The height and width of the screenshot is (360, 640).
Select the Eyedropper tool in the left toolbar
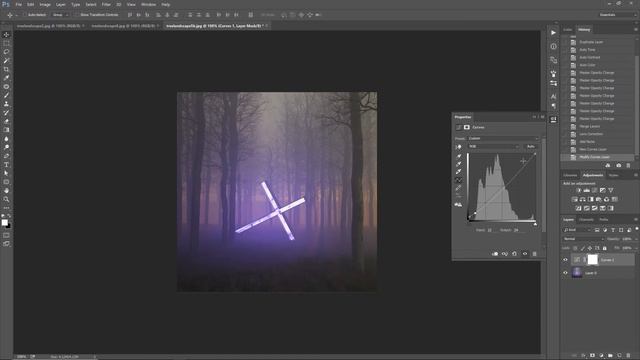click(6, 78)
